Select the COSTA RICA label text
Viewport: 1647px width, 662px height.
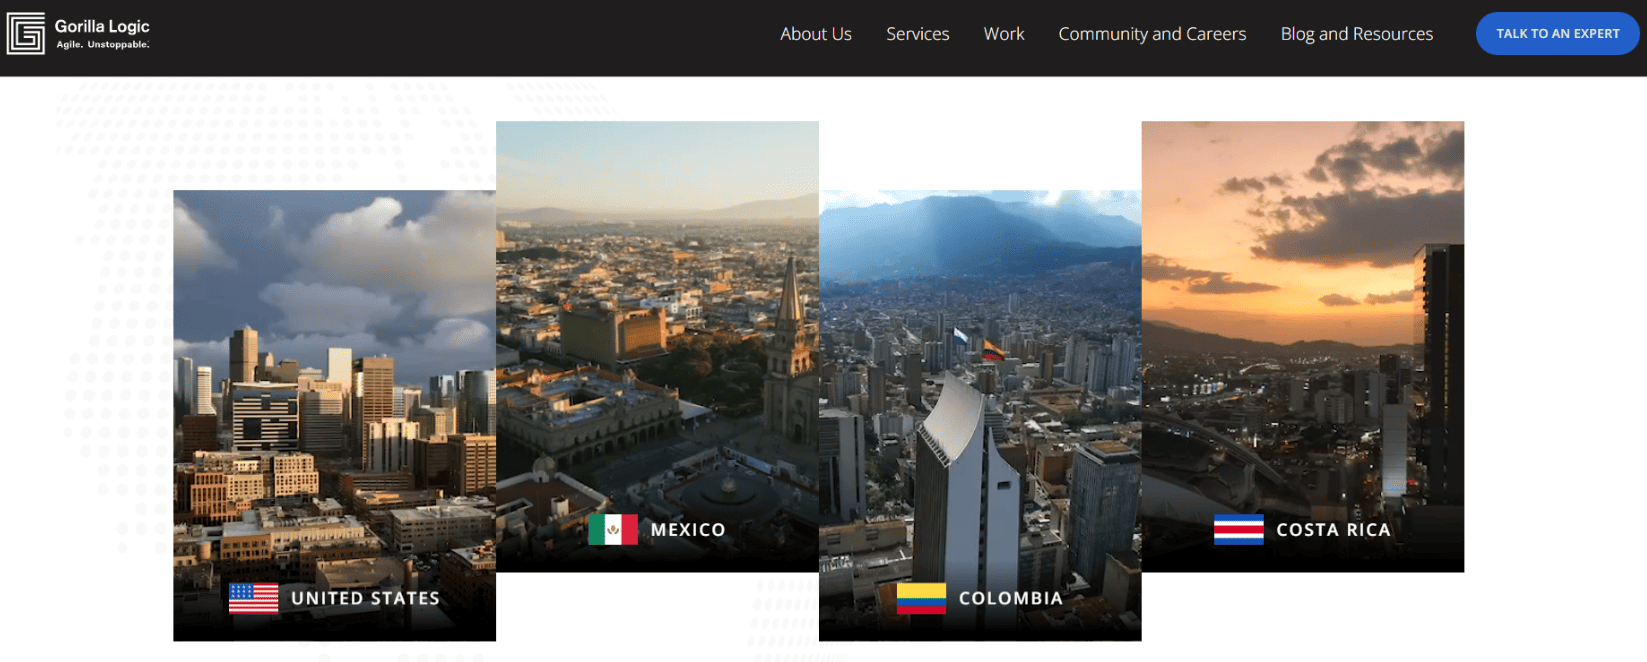click(1333, 530)
